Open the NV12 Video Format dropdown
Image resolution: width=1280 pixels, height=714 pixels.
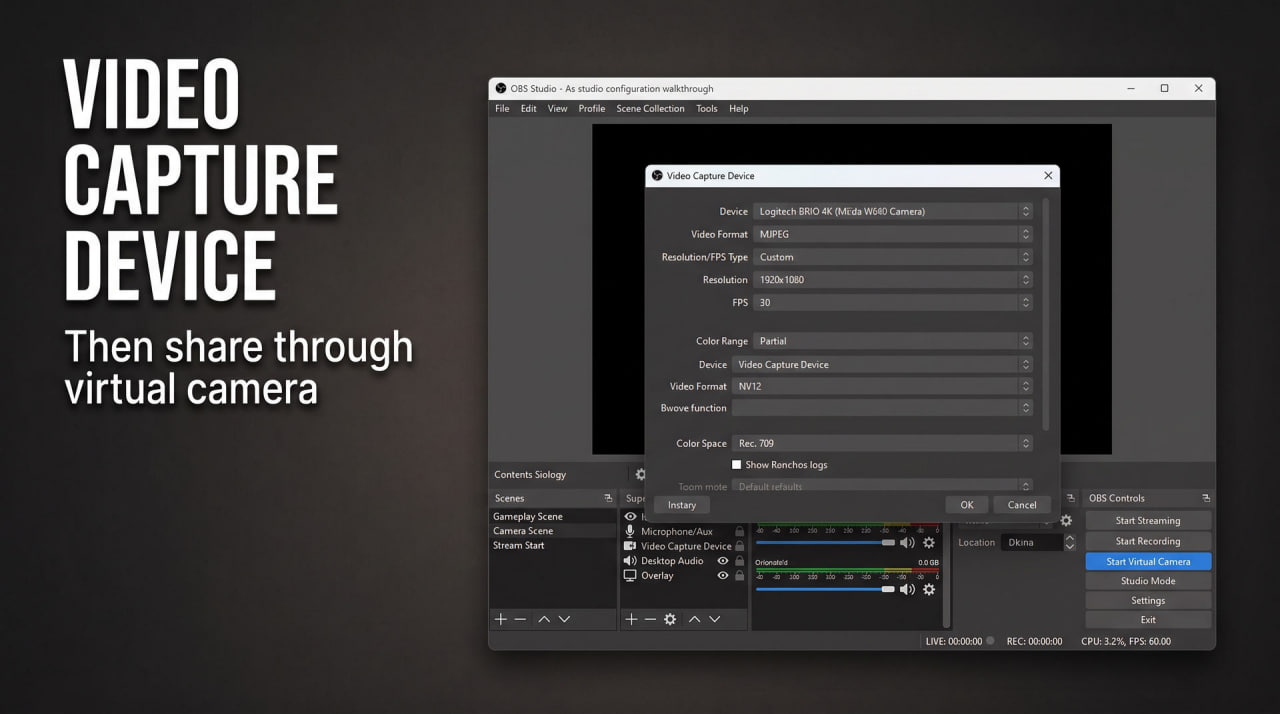882,386
